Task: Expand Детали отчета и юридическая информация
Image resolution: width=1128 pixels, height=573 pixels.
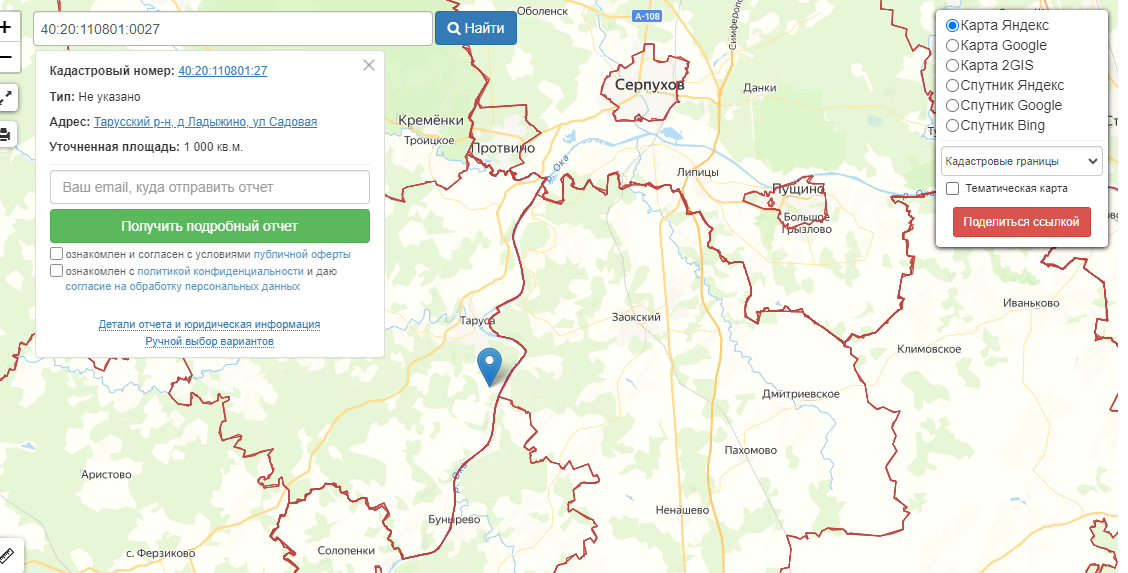Action: (209, 324)
